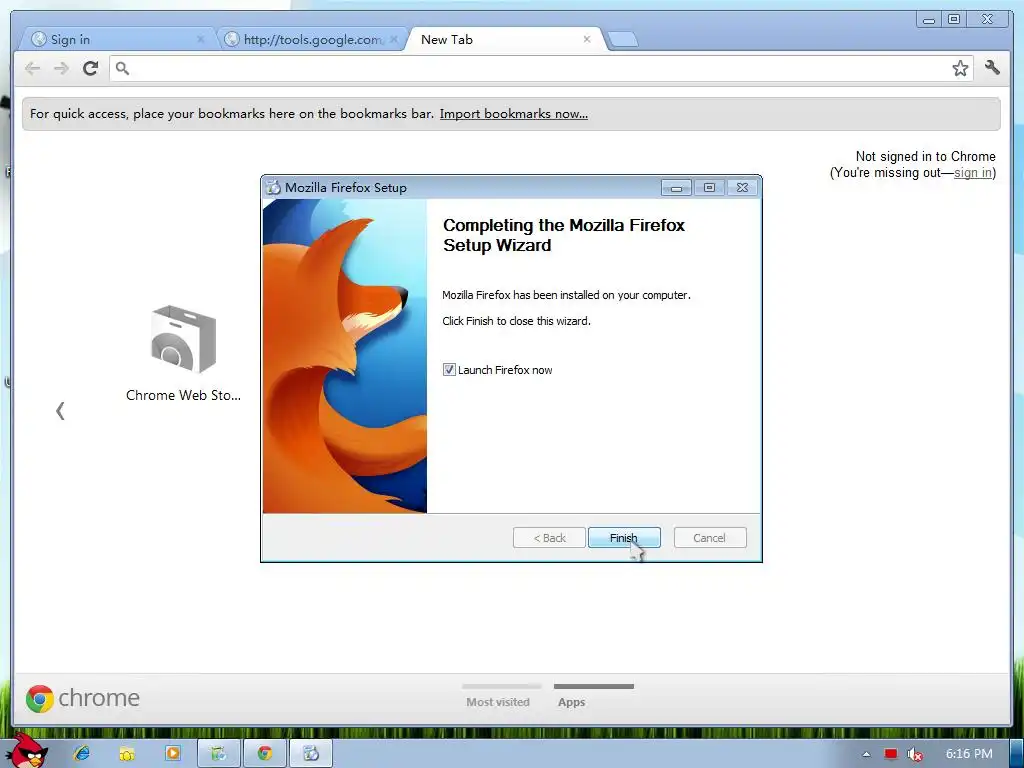Switch to the Firefox Setup taskbar button
The height and width of the screenshot is (768, 1024).
click(x=311, y=754)
